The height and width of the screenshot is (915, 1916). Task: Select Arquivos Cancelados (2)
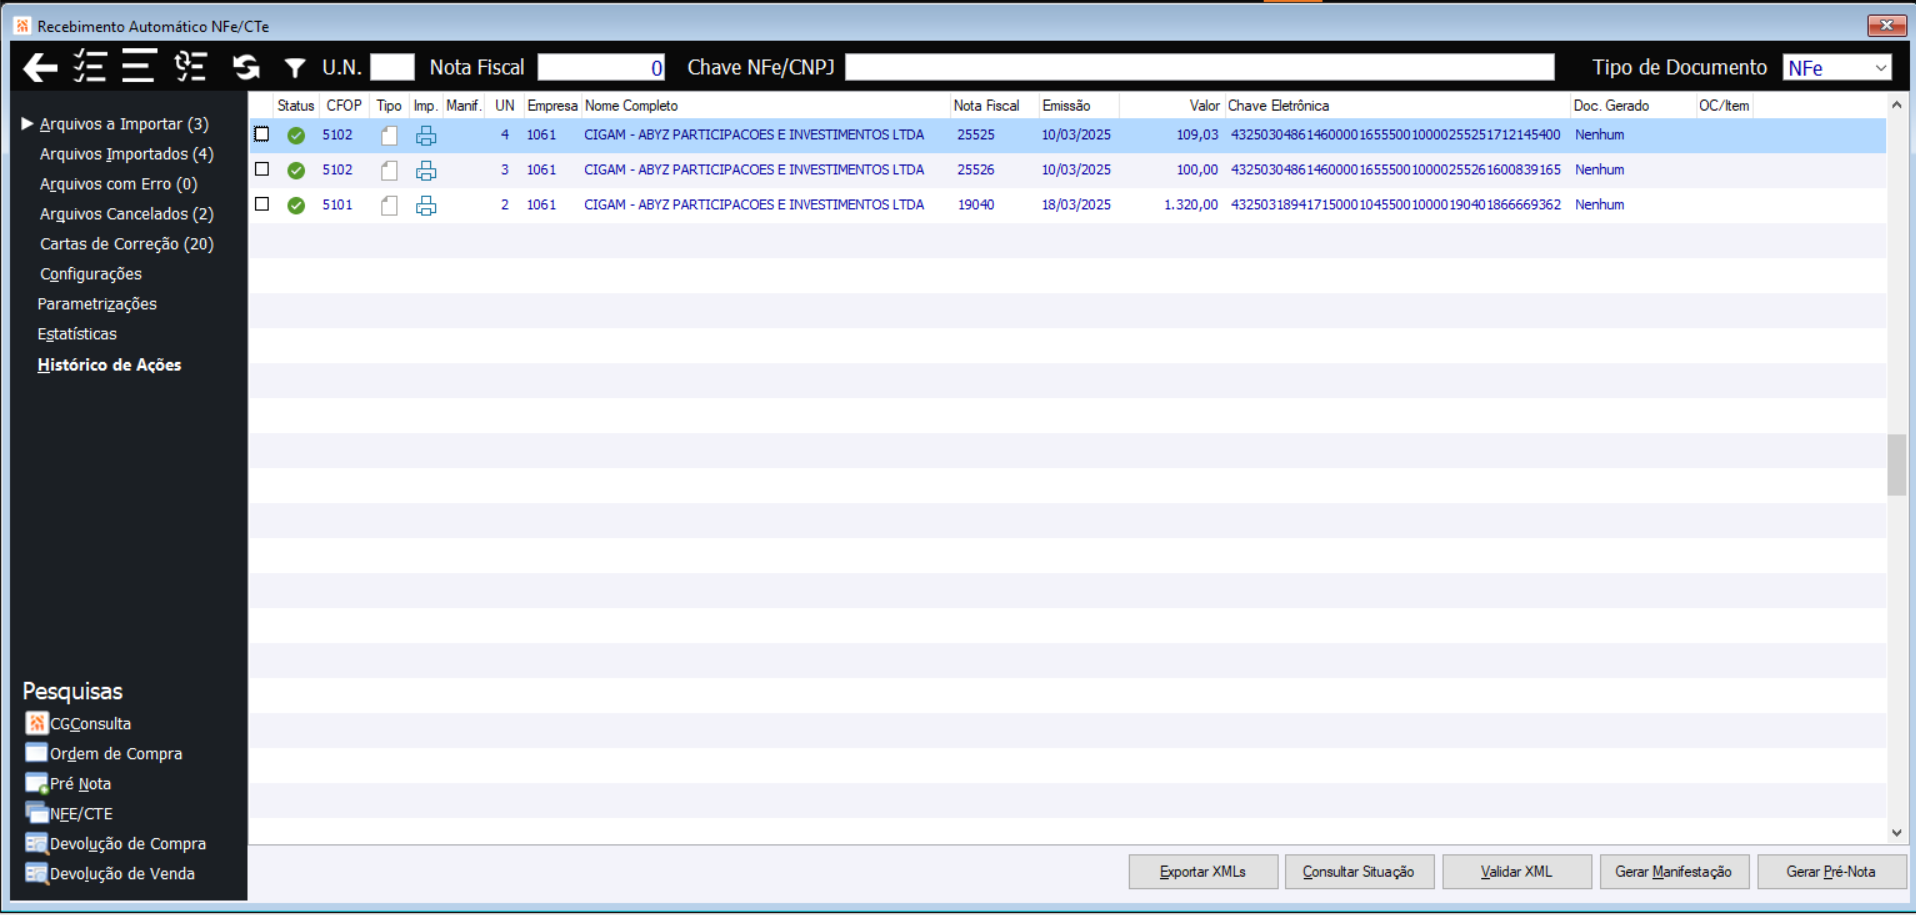126,214
